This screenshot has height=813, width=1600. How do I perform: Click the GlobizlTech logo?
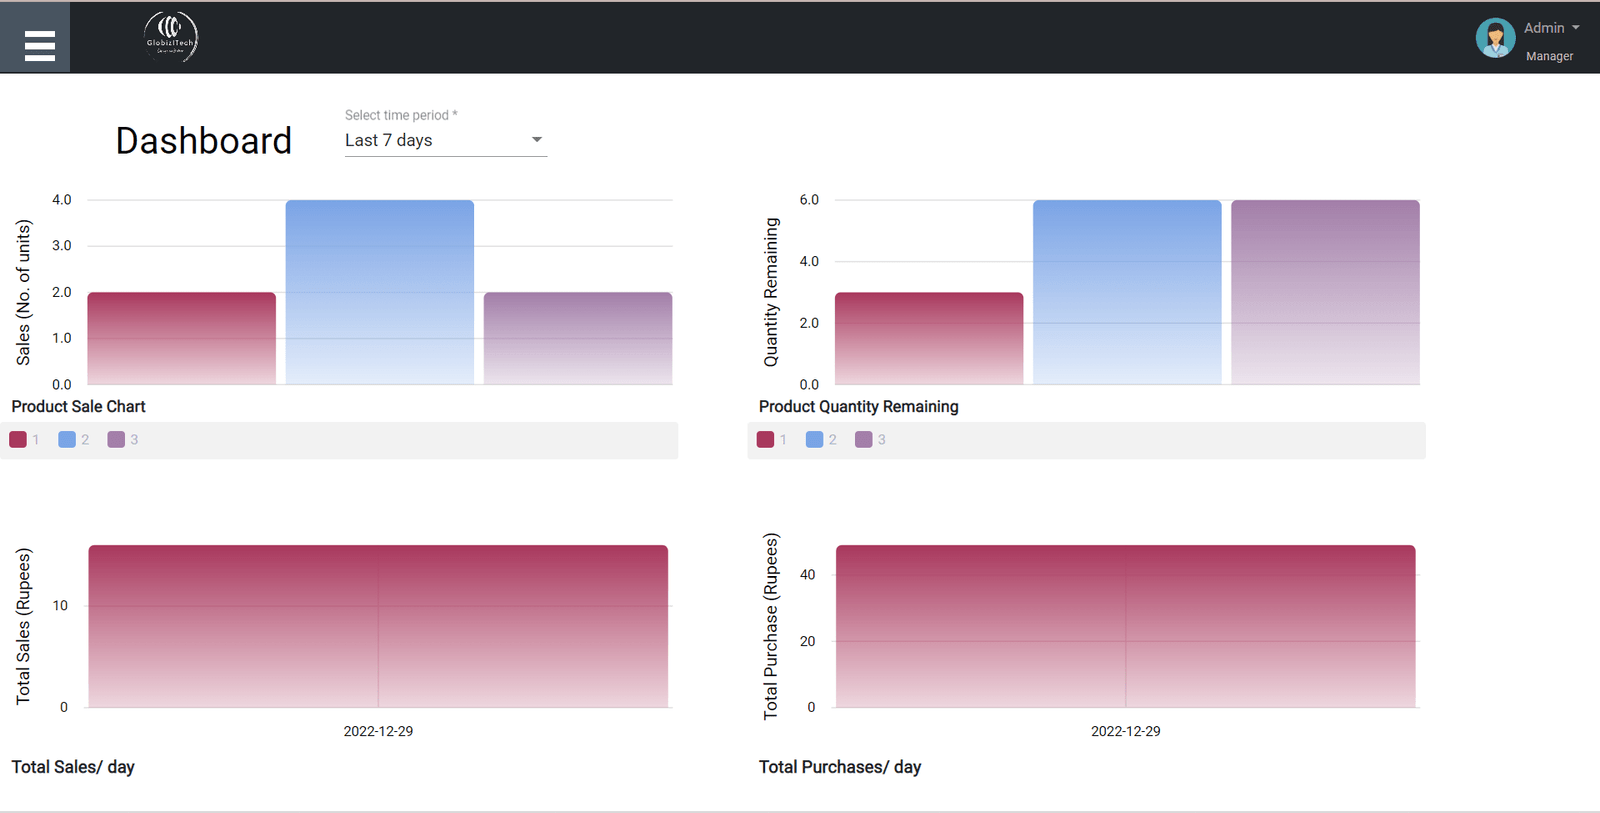pos(171,37)
